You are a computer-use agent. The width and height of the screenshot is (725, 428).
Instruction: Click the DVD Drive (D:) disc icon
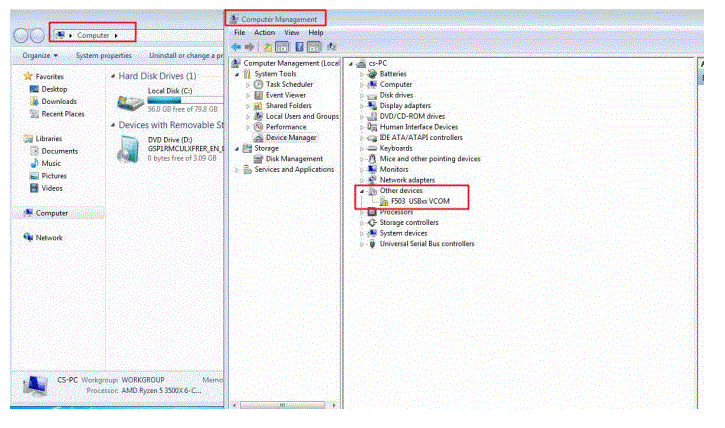coord(128,150)
